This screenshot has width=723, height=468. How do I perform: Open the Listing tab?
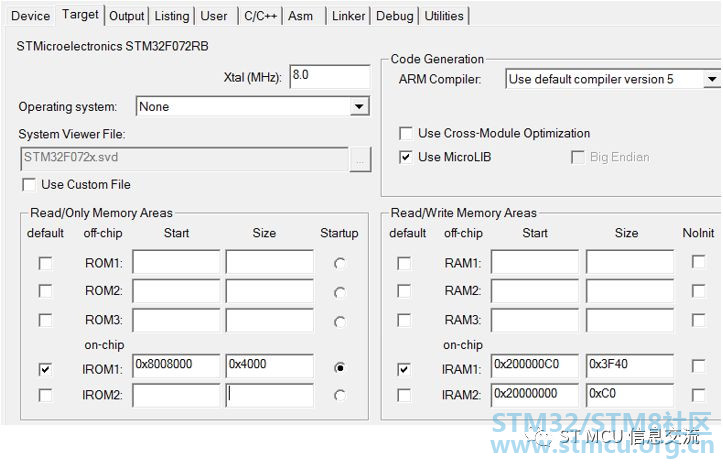tap(172, 16)
